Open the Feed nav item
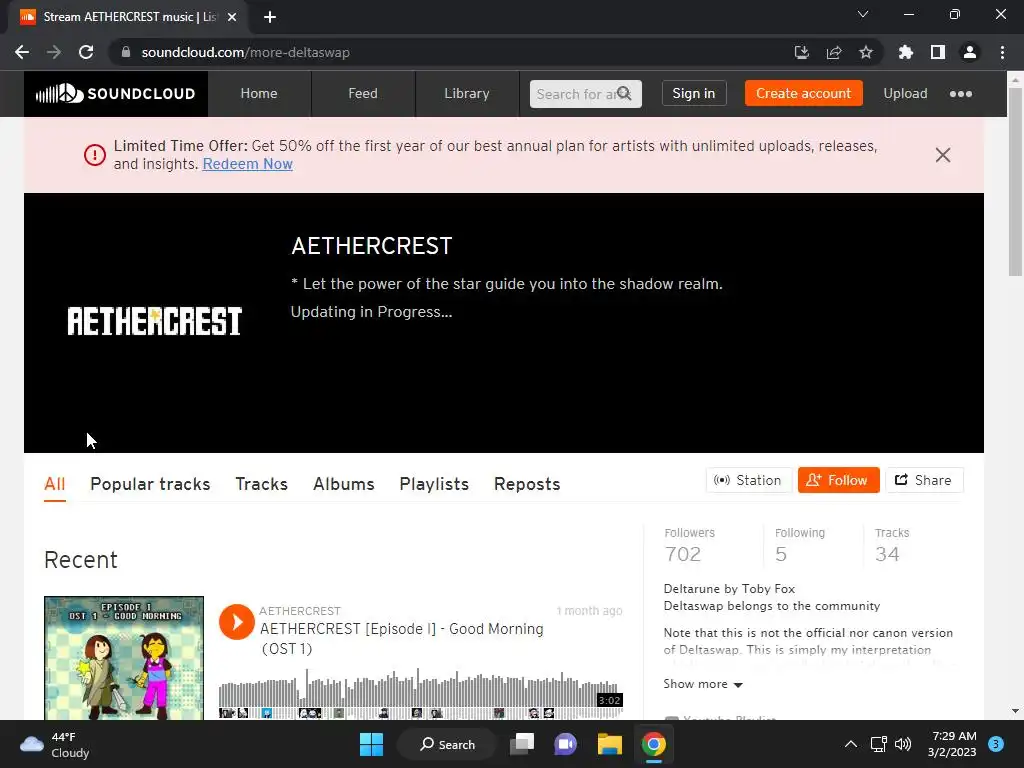 (362, 93)
